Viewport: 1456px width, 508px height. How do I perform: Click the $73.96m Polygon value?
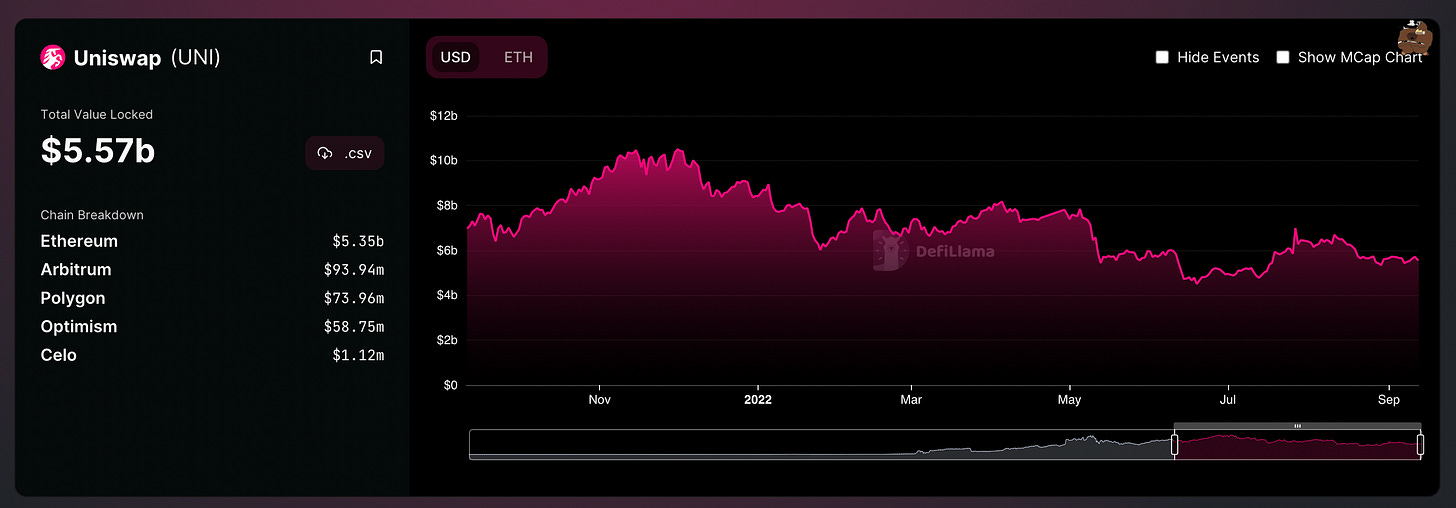click(x=354, y=298)
